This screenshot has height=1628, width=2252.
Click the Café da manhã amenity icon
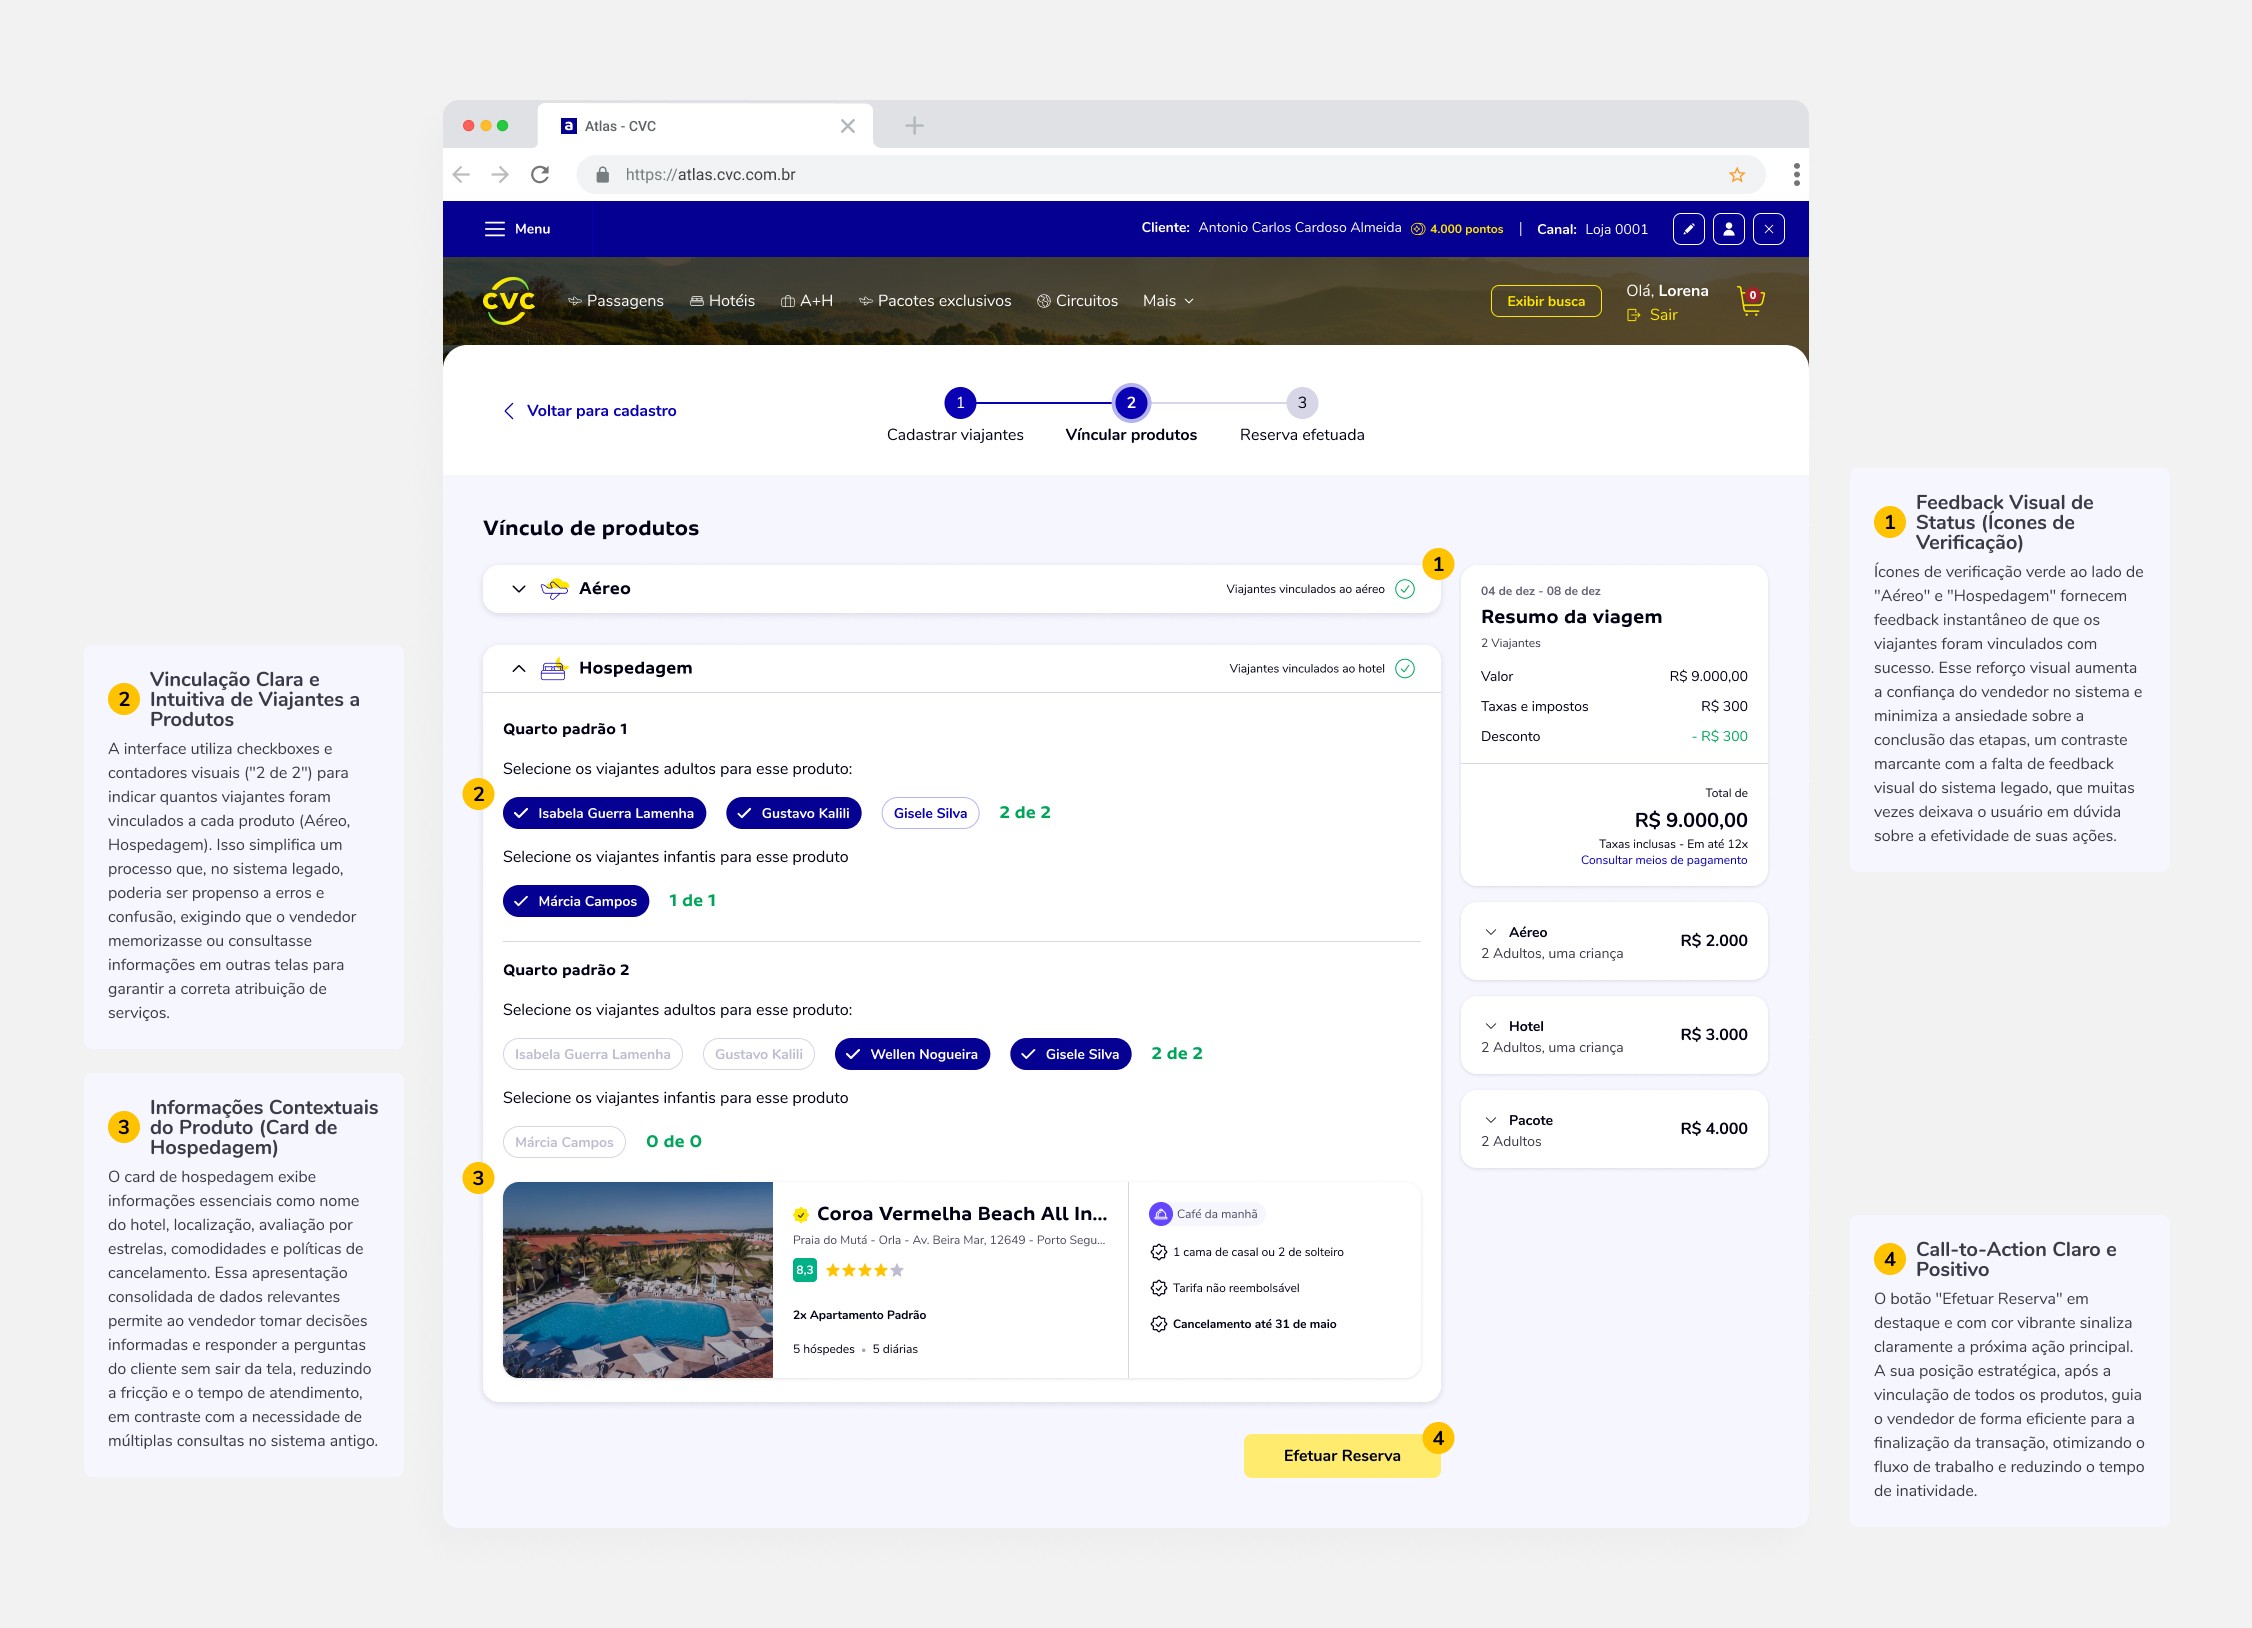tap(1161, 1214)
